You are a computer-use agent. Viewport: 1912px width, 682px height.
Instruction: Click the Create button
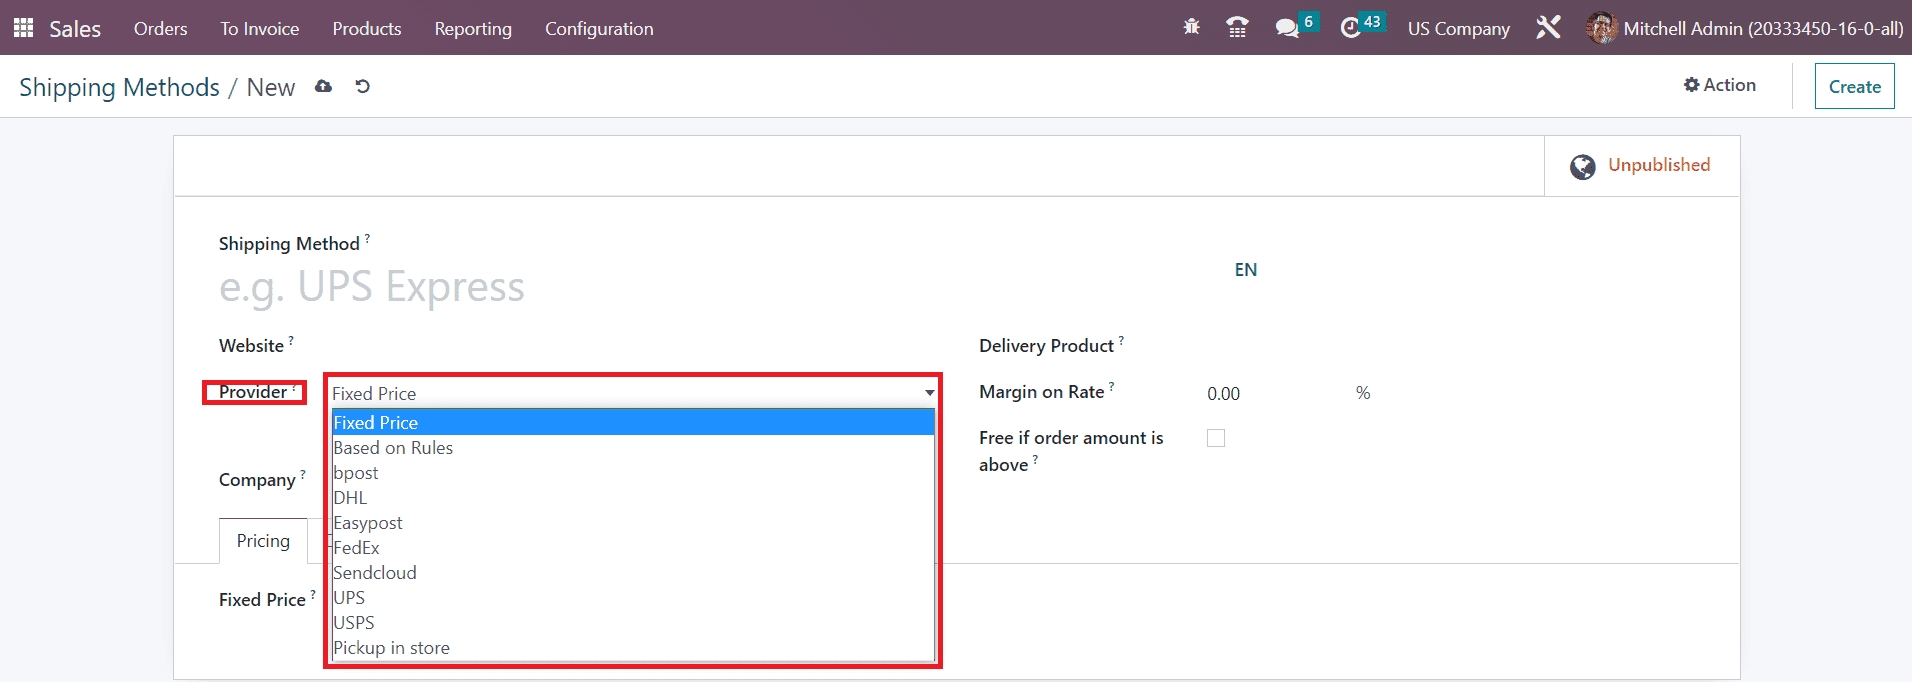[1854, 87]
